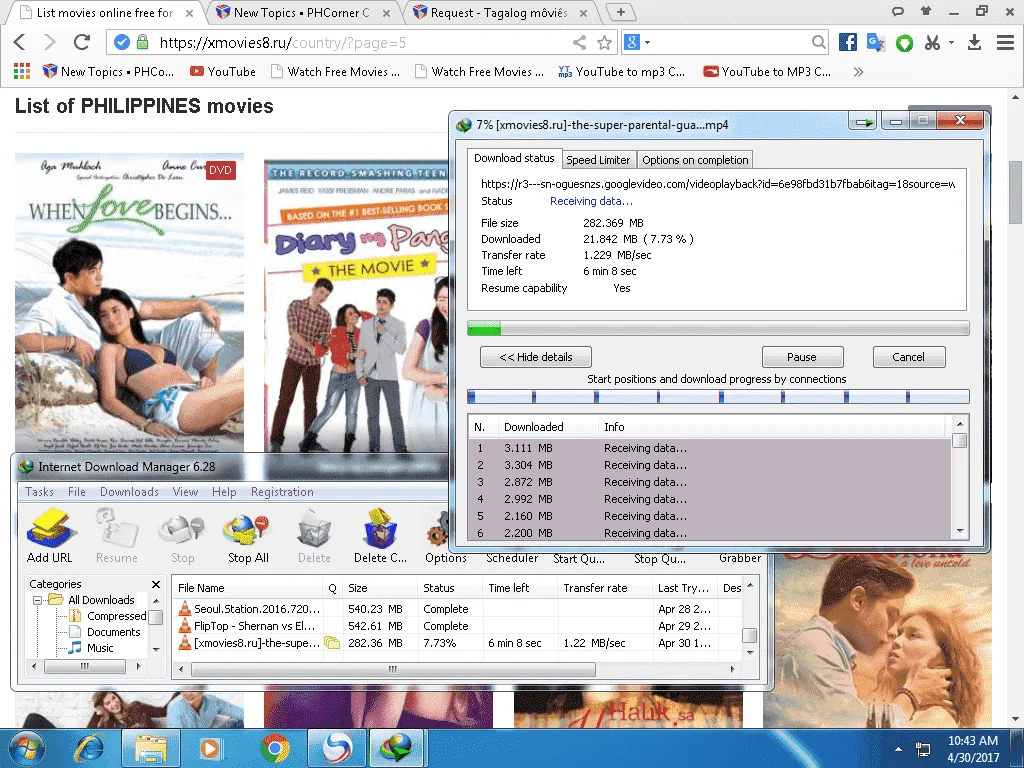This screenshot has height=768, width=1024.
Task: Click the Add URL icon in IDM
Action: pyautogui.click(x=49, y=537)
